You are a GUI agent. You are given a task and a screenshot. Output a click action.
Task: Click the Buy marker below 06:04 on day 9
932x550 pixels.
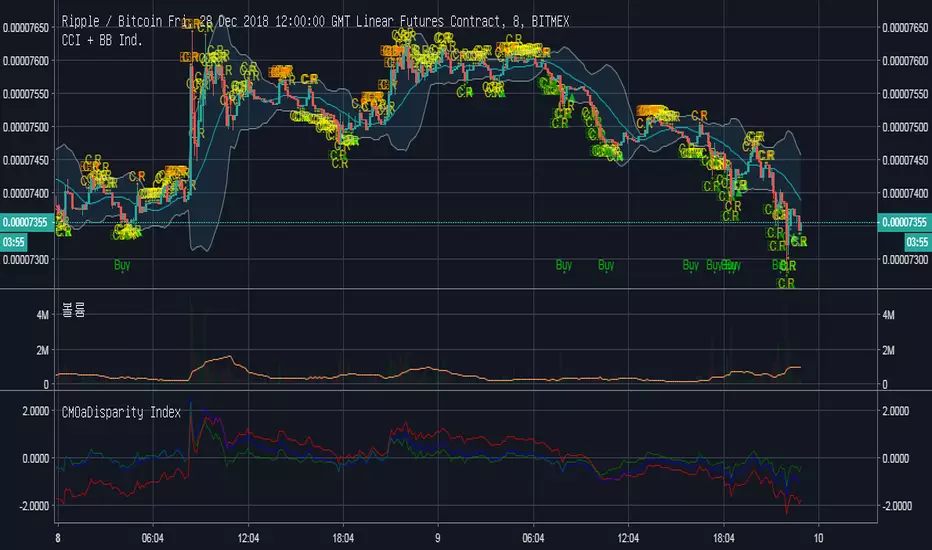pos(564,265)
